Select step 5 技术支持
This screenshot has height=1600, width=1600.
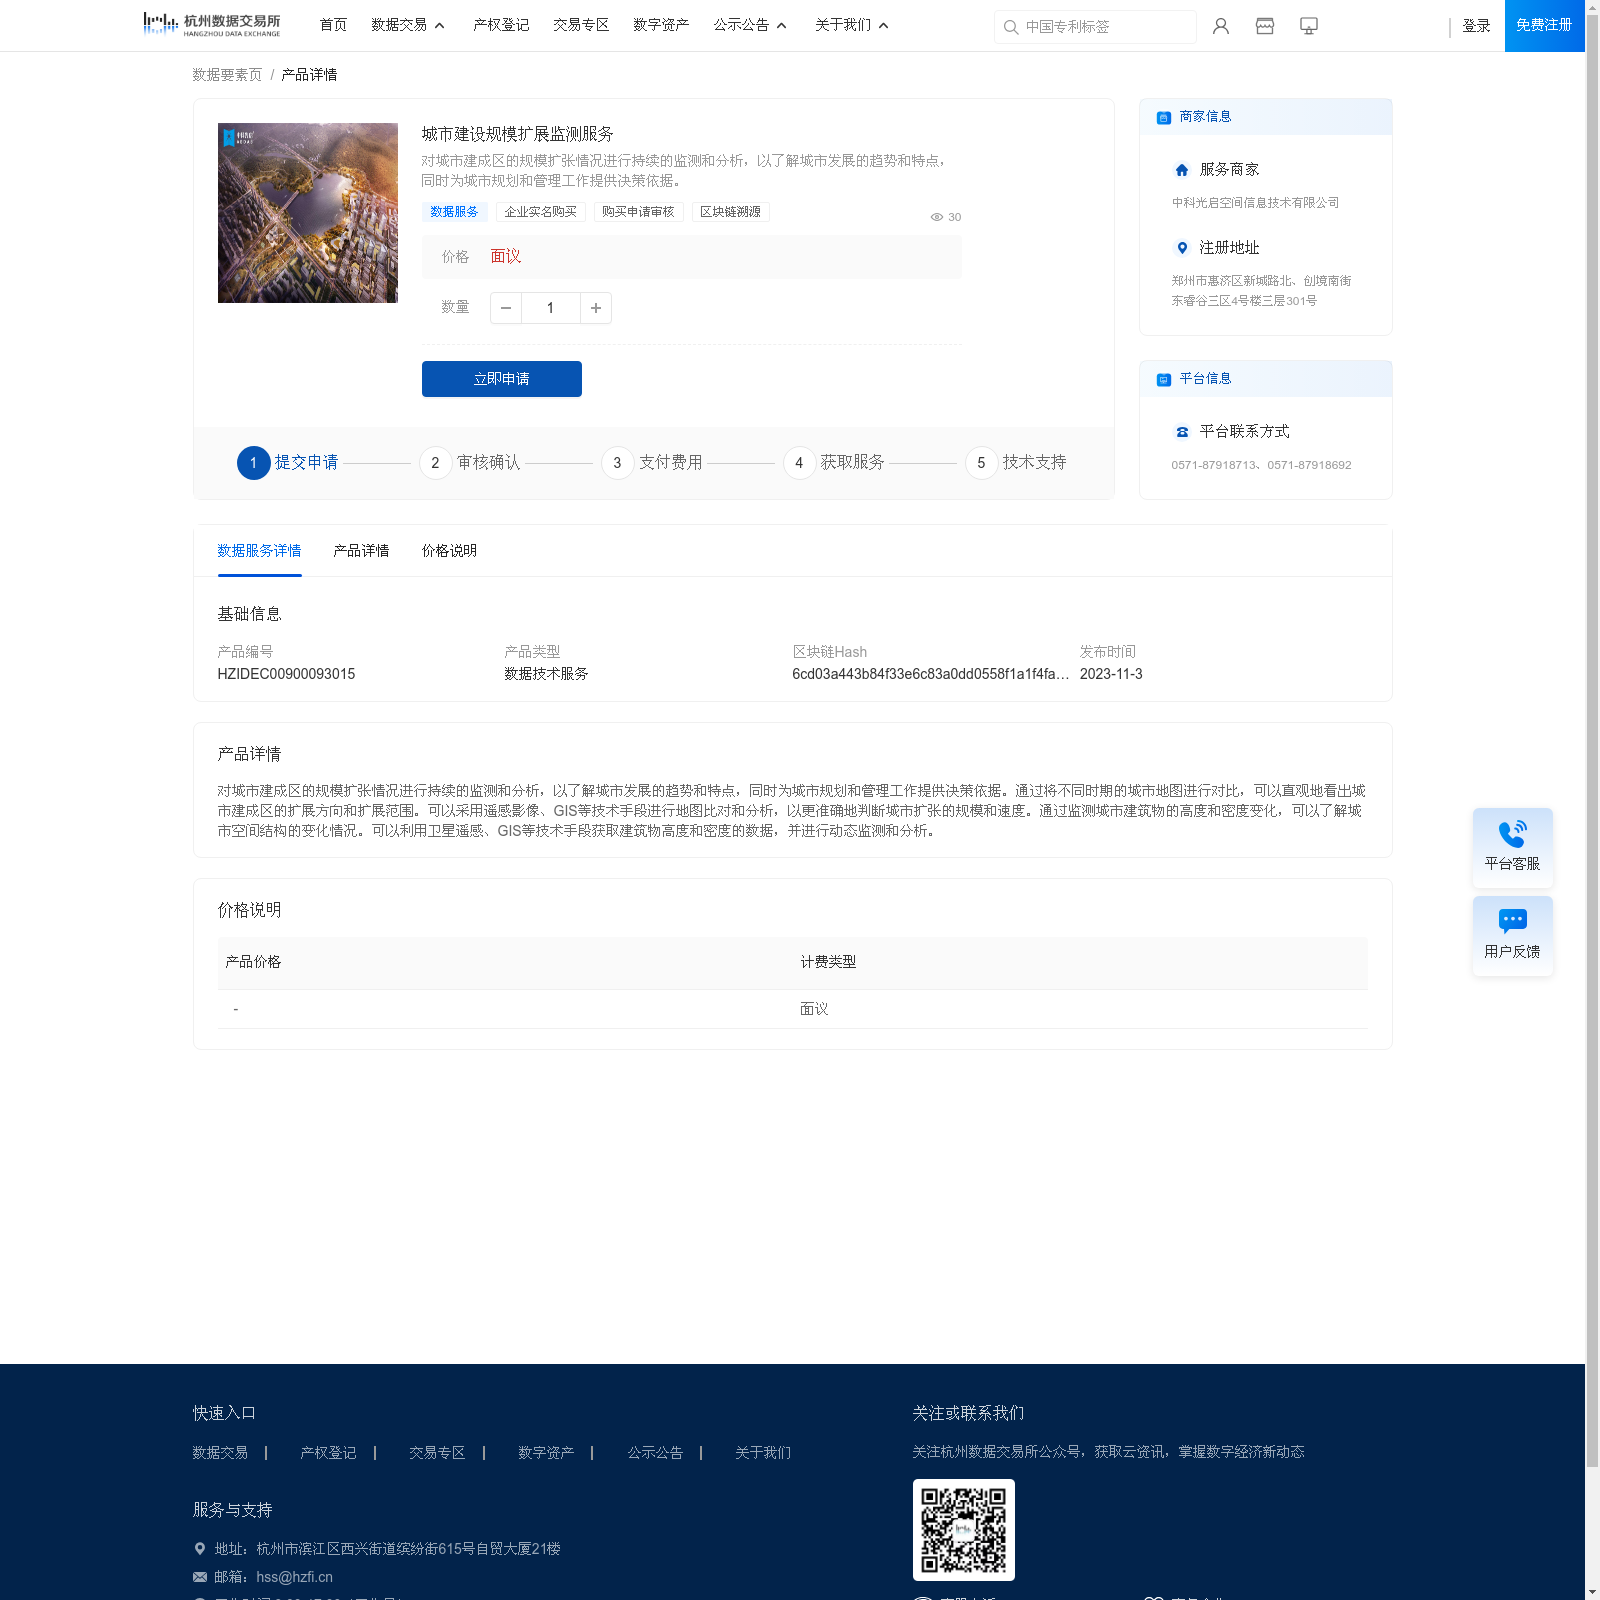pyautogui.click(x=1016, y=463)
